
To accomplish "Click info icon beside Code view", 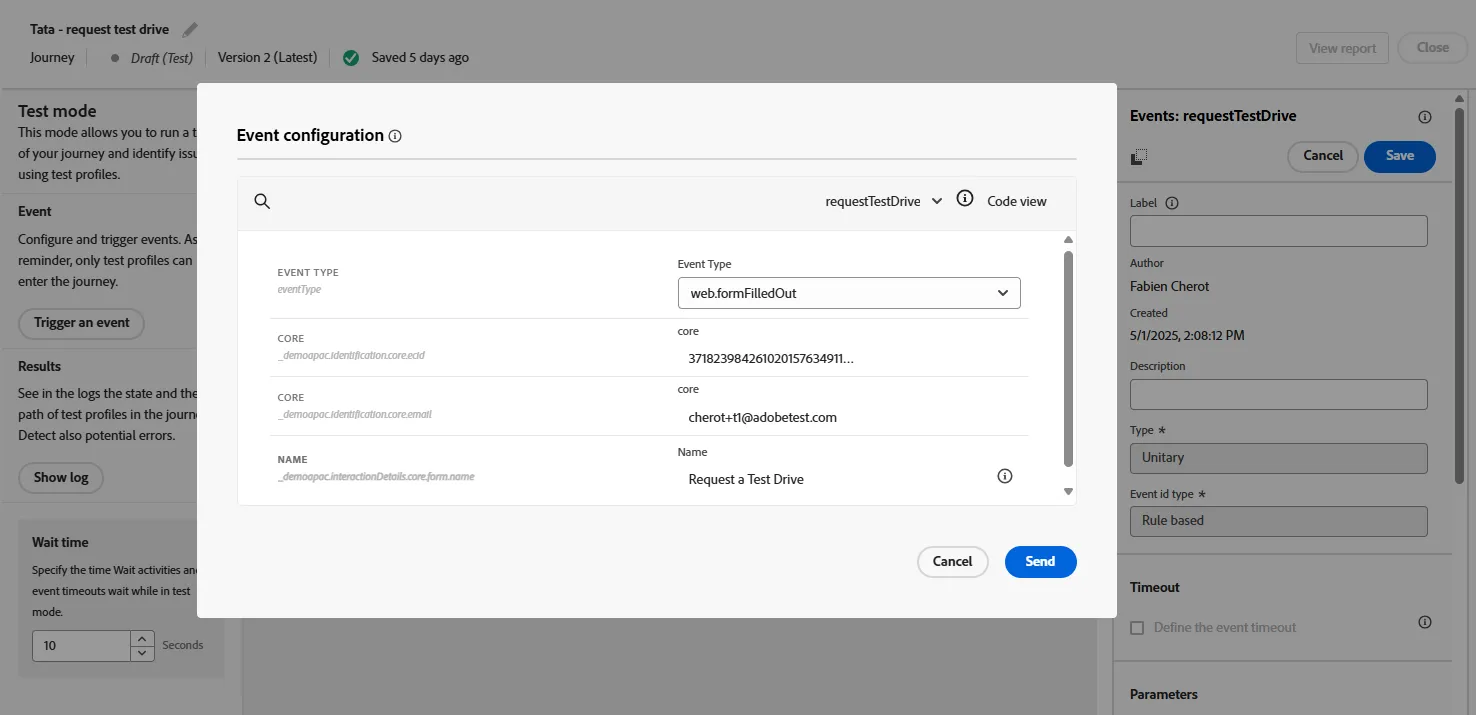I will coord(965,199).
